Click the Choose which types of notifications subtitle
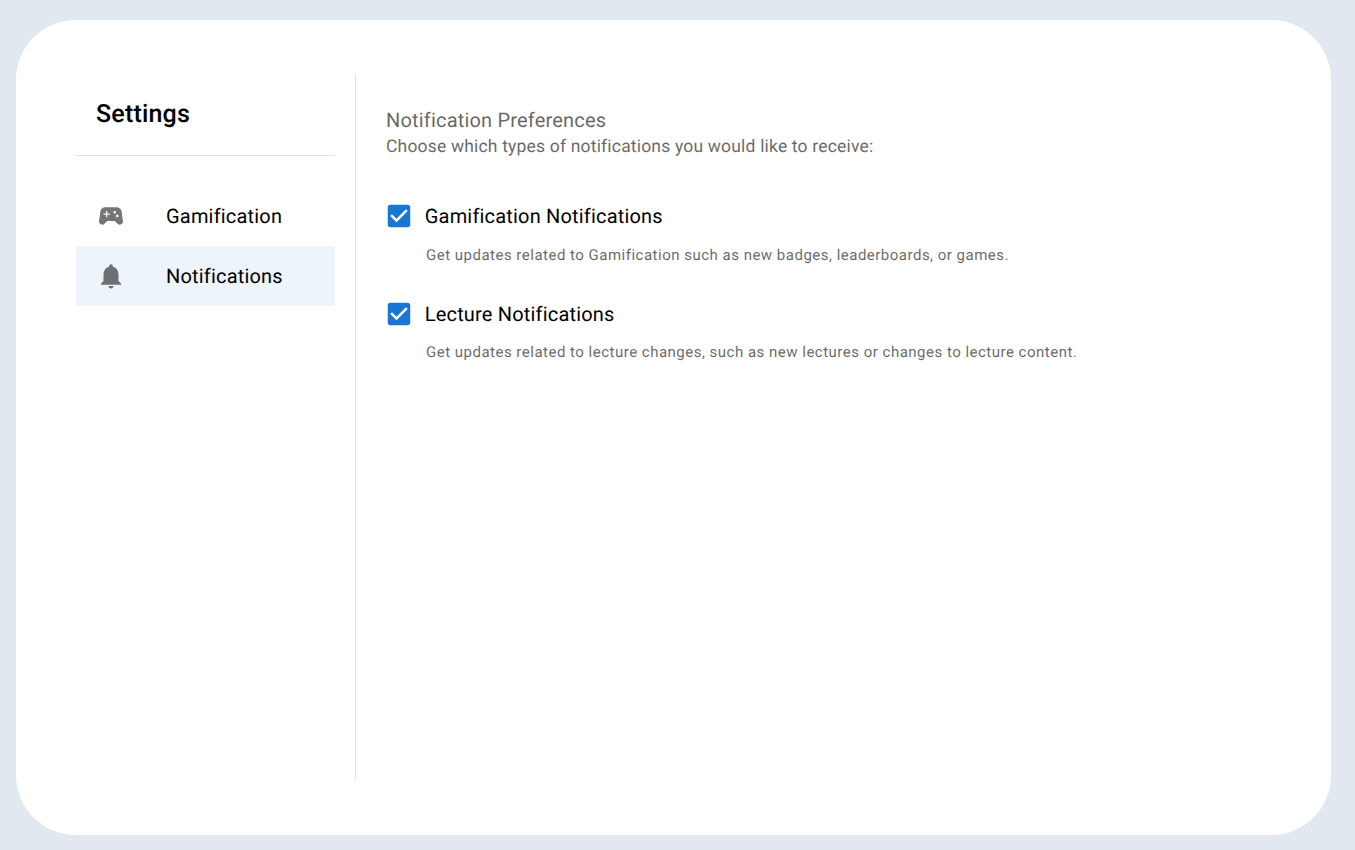The height and width of the screenshot is (850, 1355). [x=630, y=146]
